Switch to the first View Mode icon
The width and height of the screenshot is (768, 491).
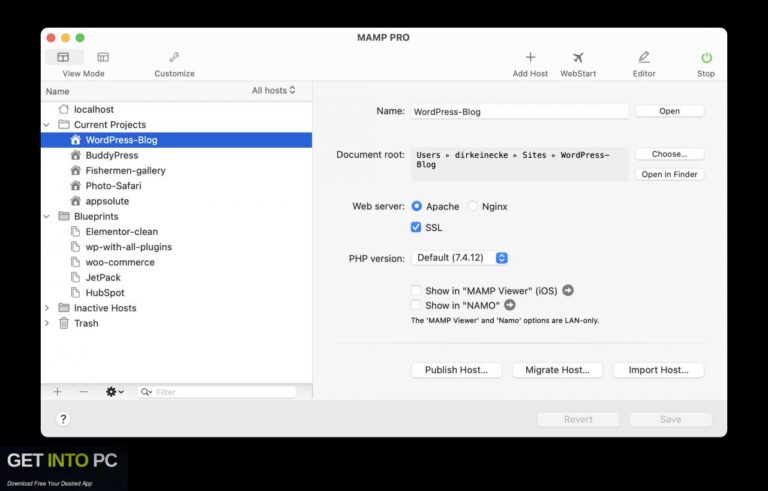[63, 57]
